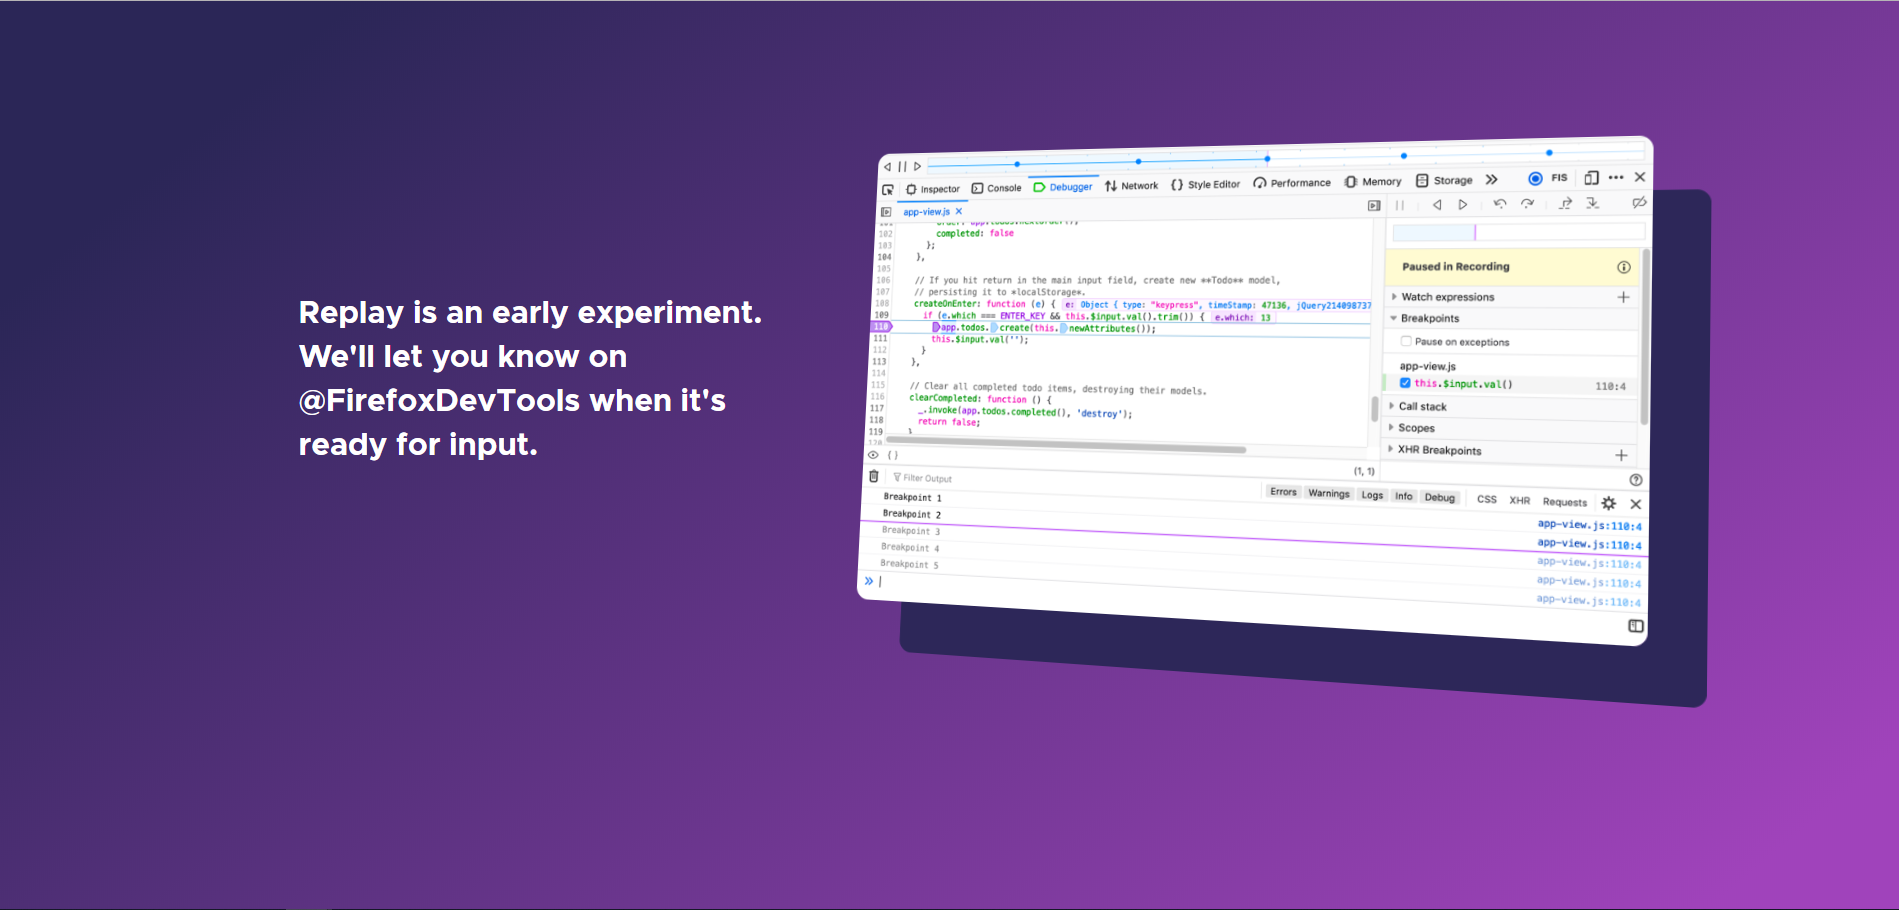Click the replay play button above tabs
The image size is (1899, 910).
click(x=918, y=167)
